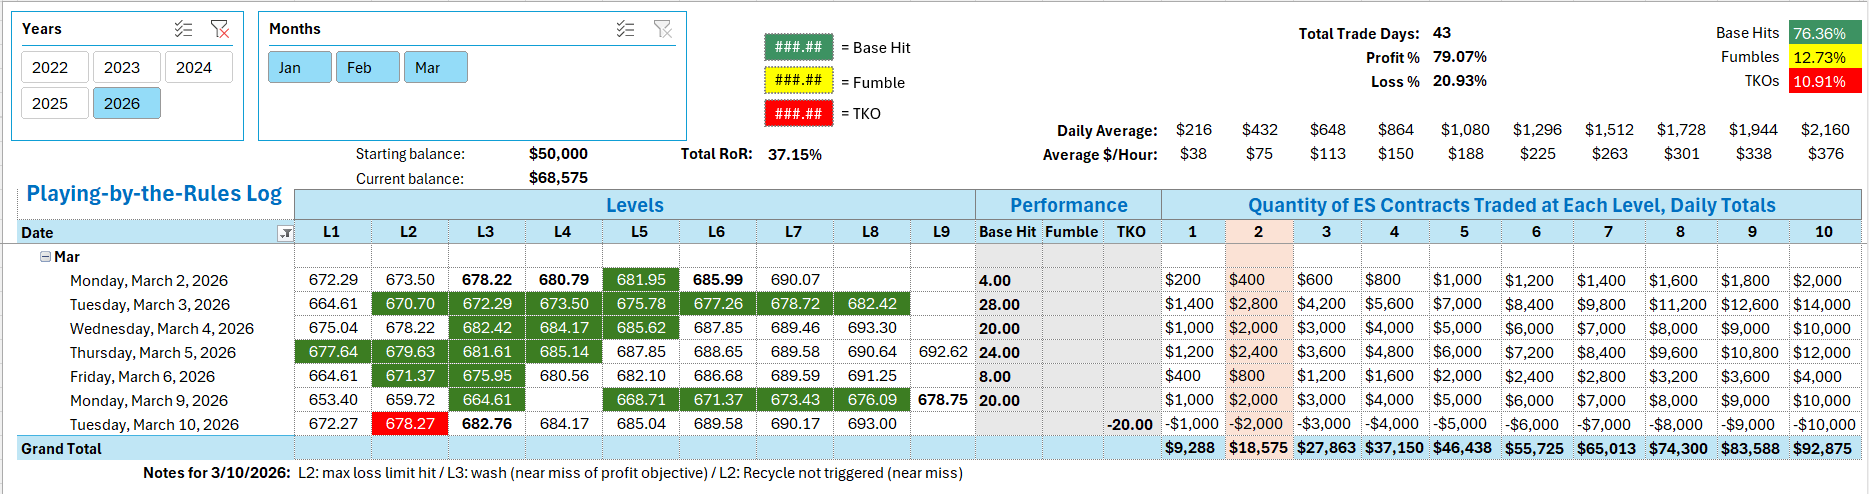Select the red TKO legend swatch
The height and width of the screenshot is (494, 1869).
coord(798,113)
